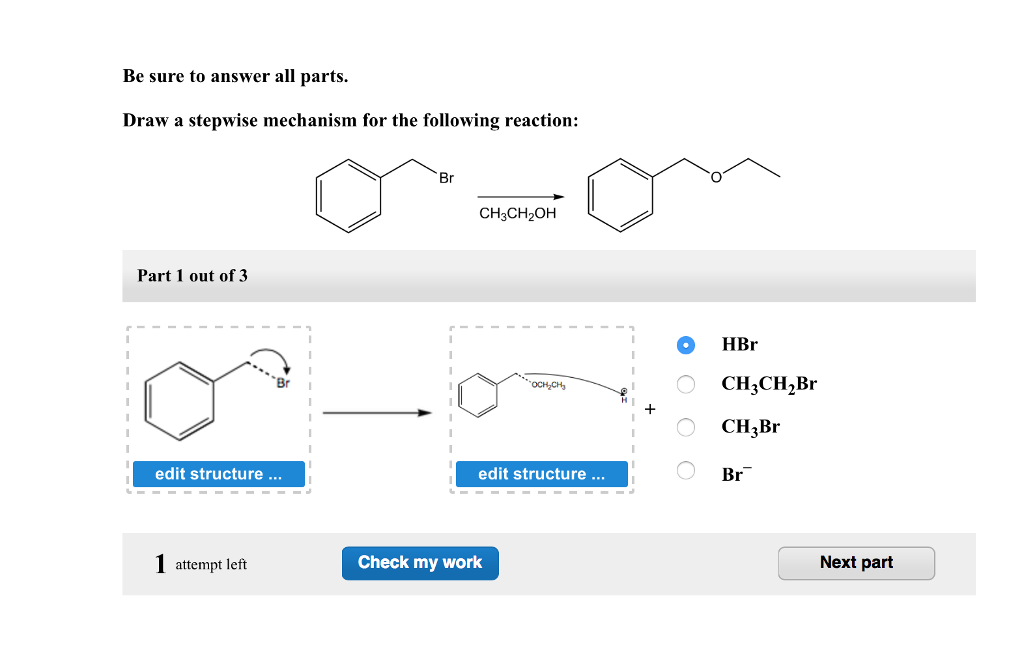Click the Next part button
Viewport: 1024px width, 654px height.
click(x=856, y=563)
